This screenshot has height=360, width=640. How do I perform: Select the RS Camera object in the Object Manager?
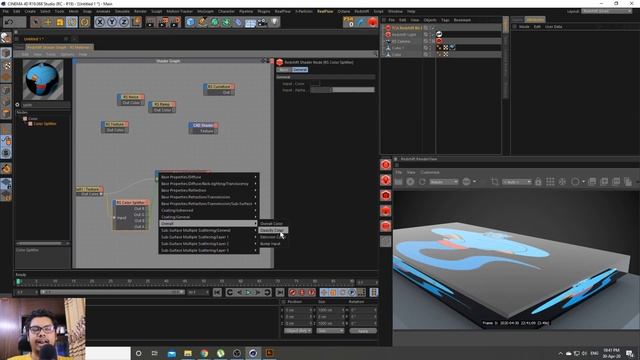[401, 41]
